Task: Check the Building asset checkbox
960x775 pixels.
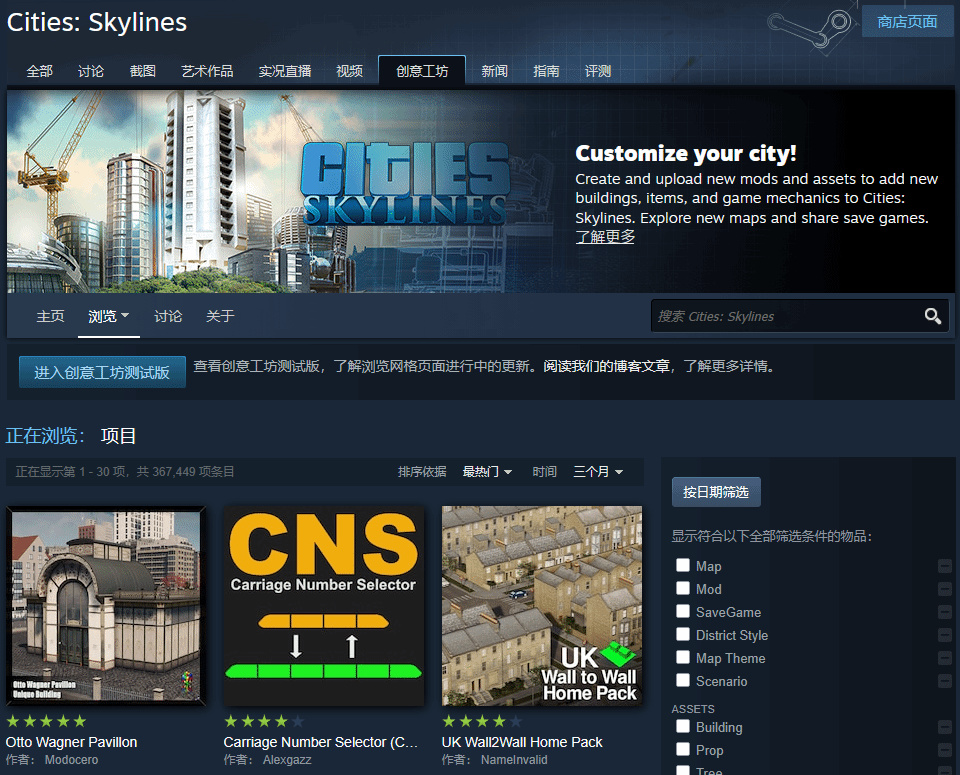Action: tap(683, 726)
